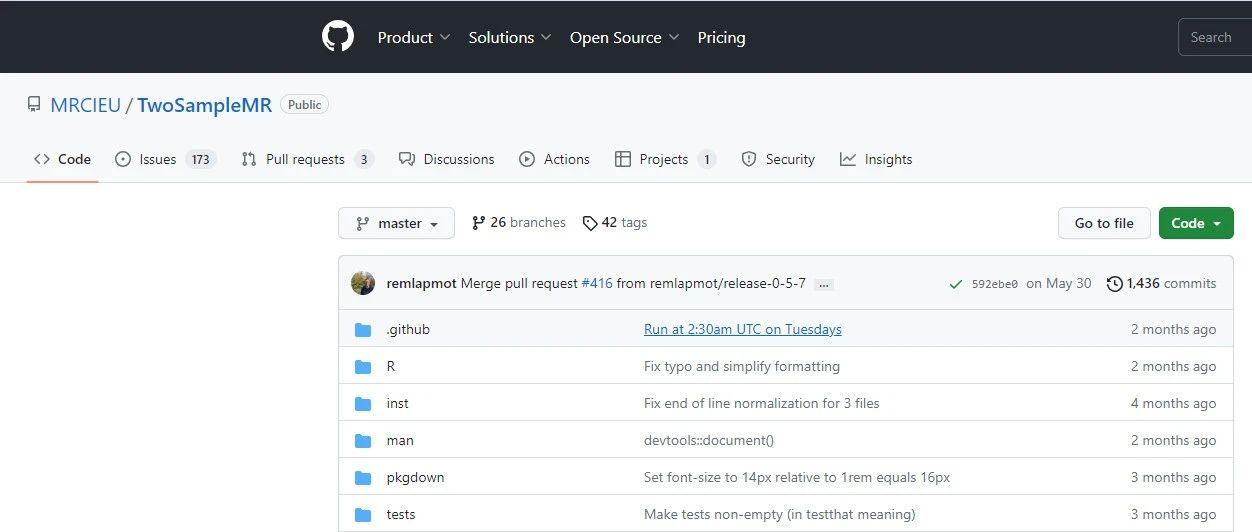Click the tags icon next to 42 tags
This screenshot has width=1252, height=532.
(x=590, y=223)
